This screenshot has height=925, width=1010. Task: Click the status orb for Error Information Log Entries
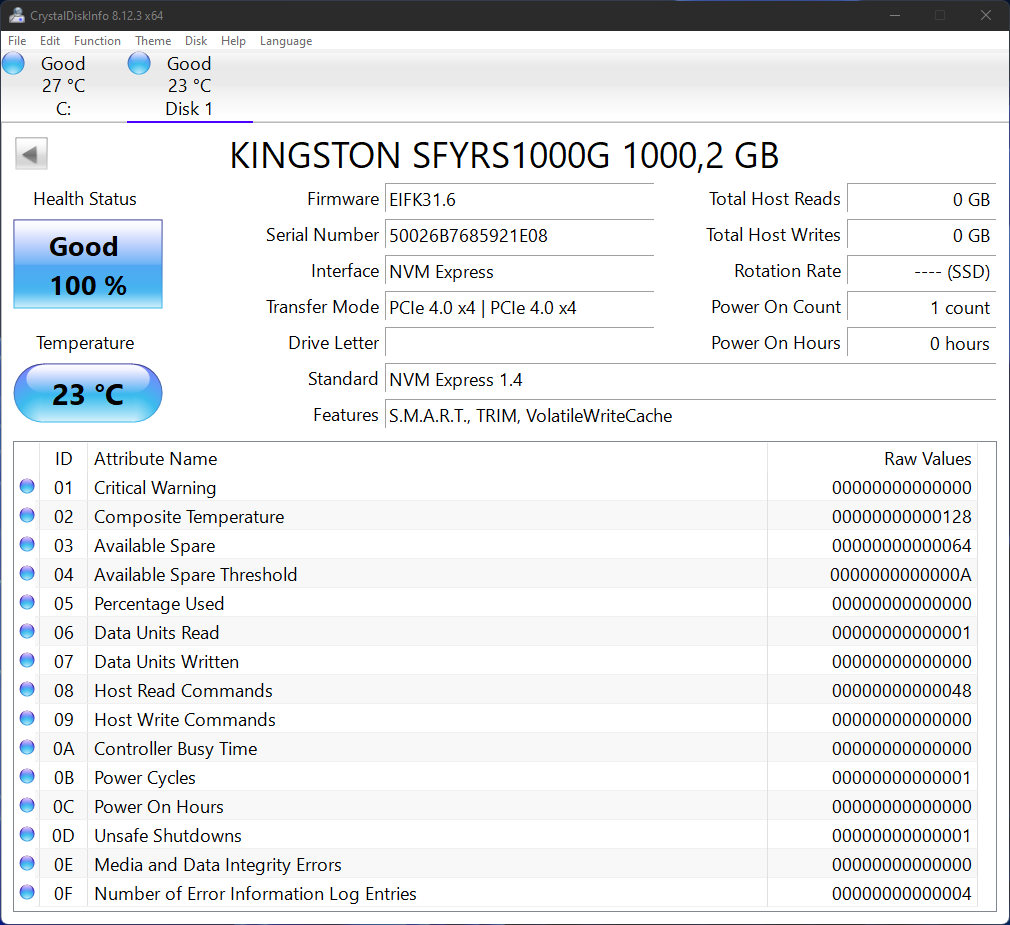click(x=27, y=892)
